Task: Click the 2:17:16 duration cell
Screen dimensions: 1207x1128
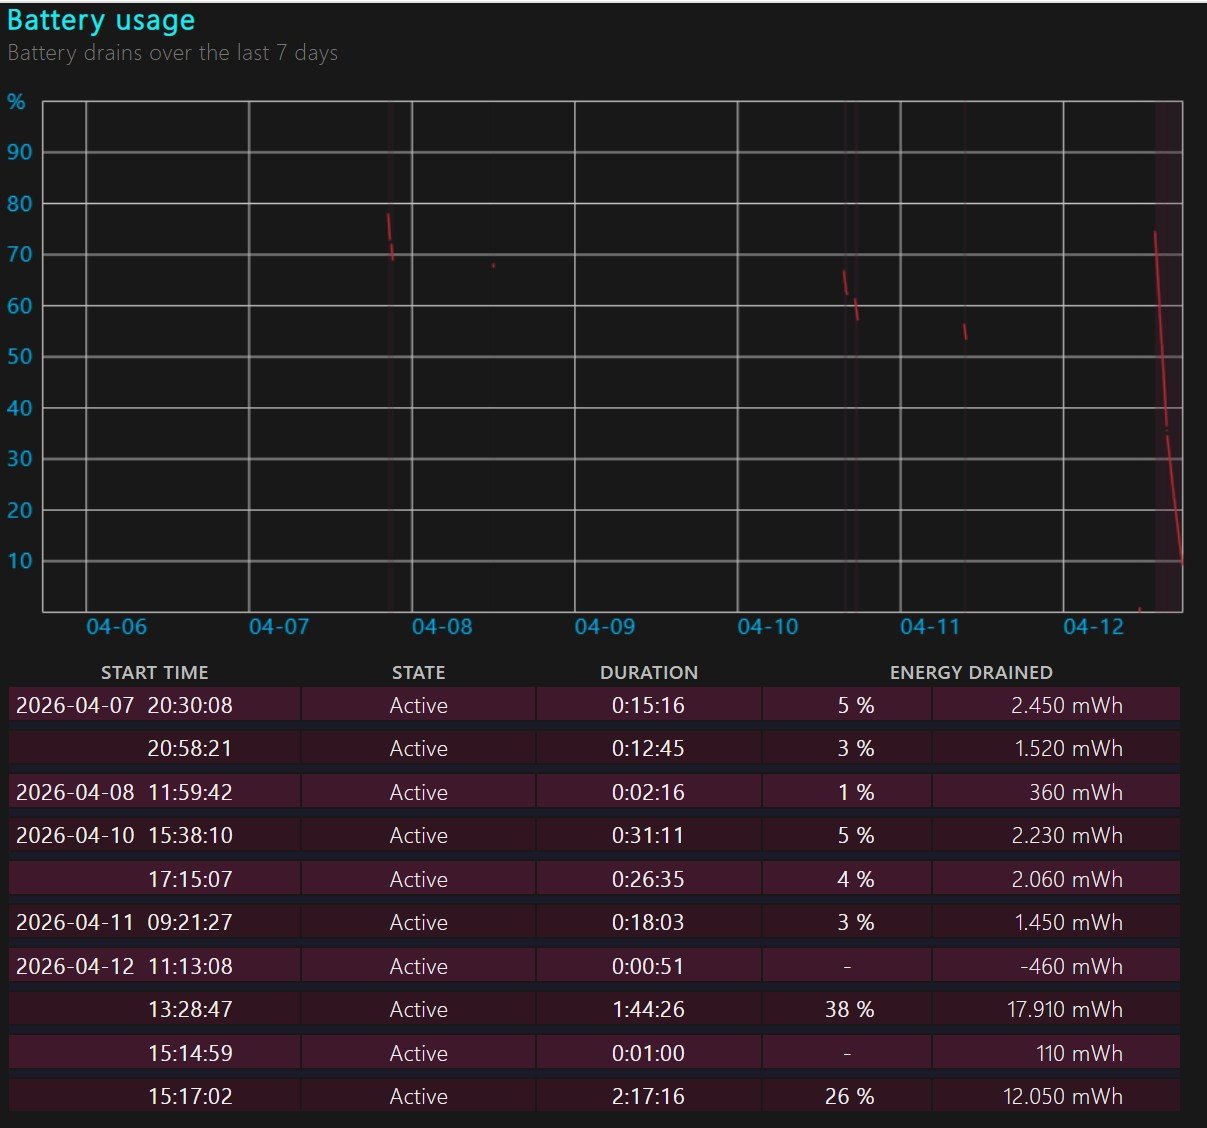Action: coord(649,1096)
